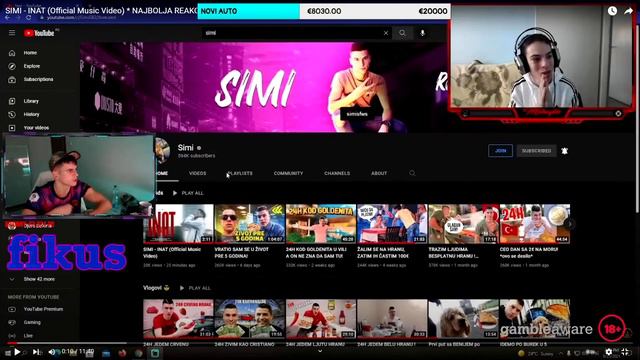
Task: Switch to the CHANNELS tab
Action: [337, 173]
